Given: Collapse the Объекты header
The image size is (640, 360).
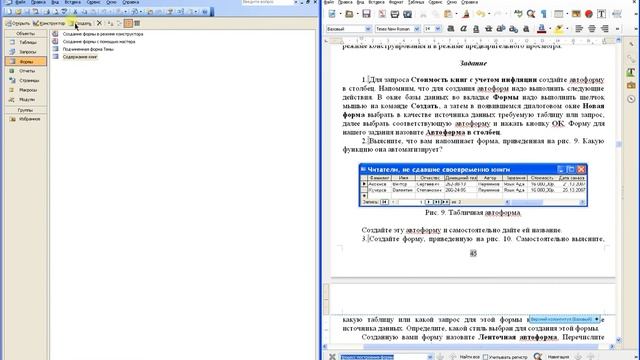Looking at the screenshot, I should [26, 33].
